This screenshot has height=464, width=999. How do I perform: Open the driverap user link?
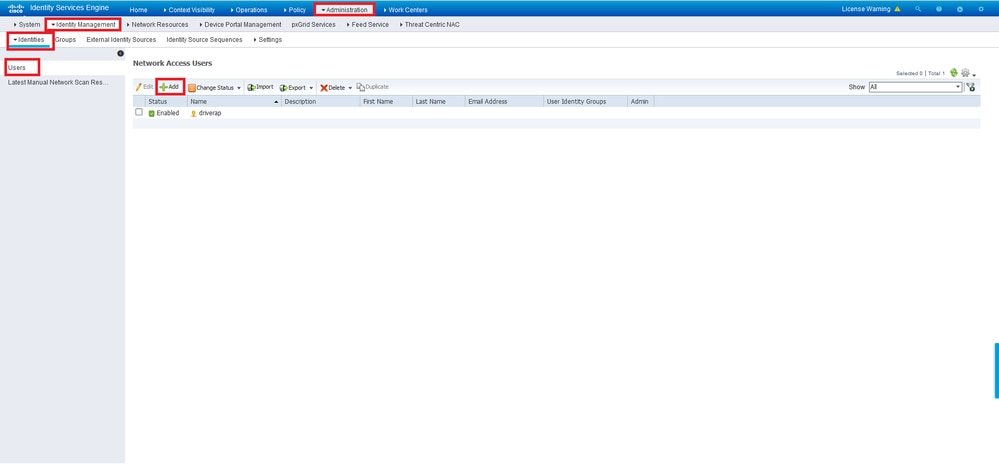tap(210, 113)
